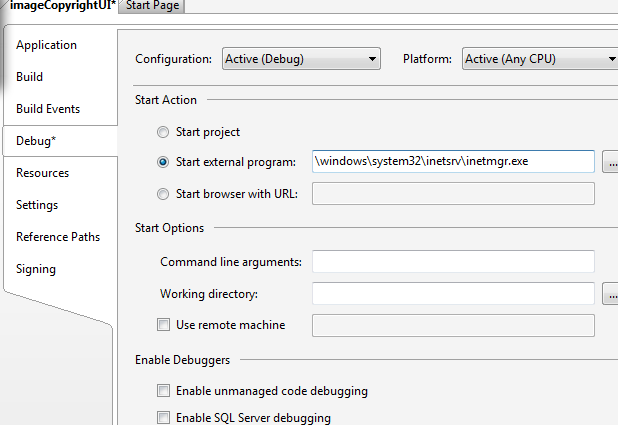Focus the external program path field
The height and width of the screenshot is (425, 618).
tap(453, 162)
